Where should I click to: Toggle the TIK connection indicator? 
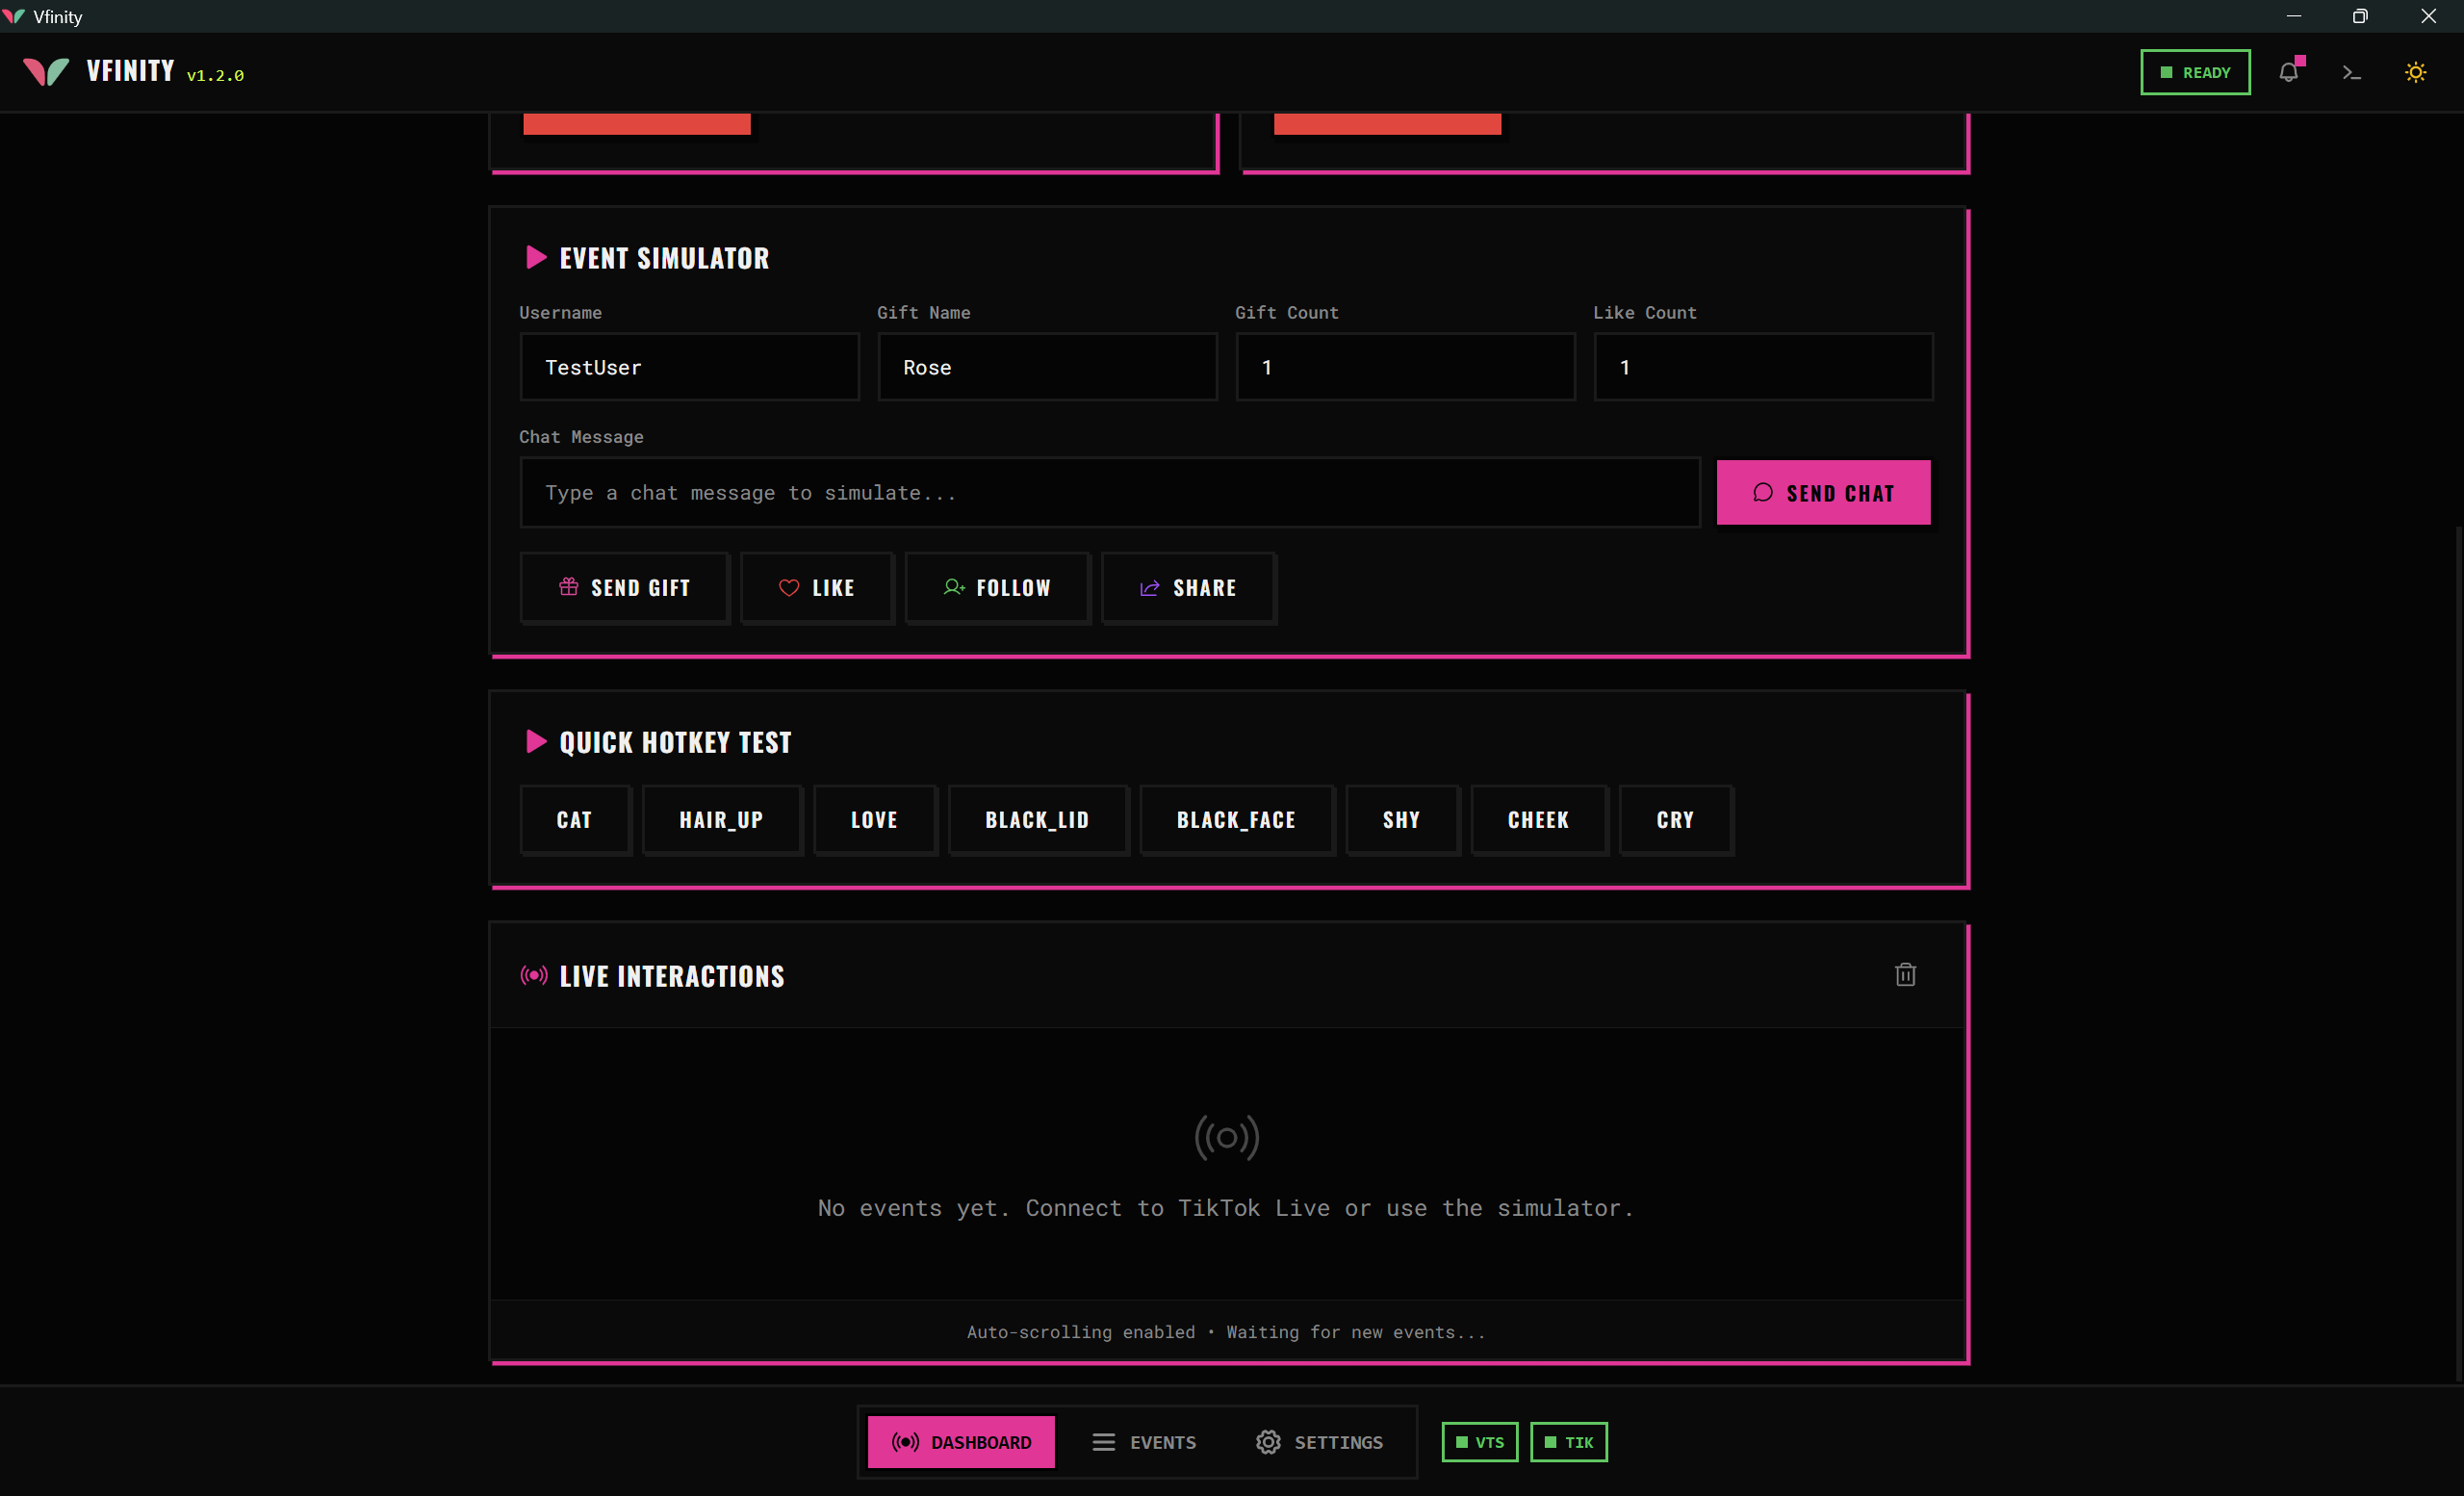click(x=1568, y=1441)
